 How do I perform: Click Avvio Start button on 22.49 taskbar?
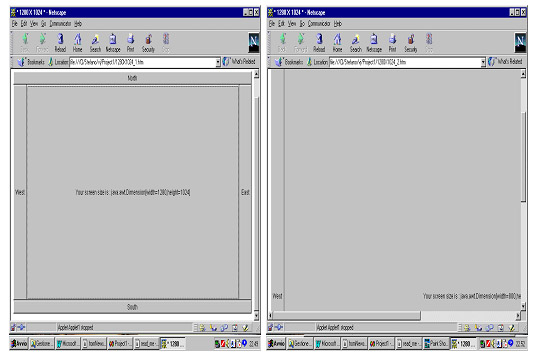point(19,344)
